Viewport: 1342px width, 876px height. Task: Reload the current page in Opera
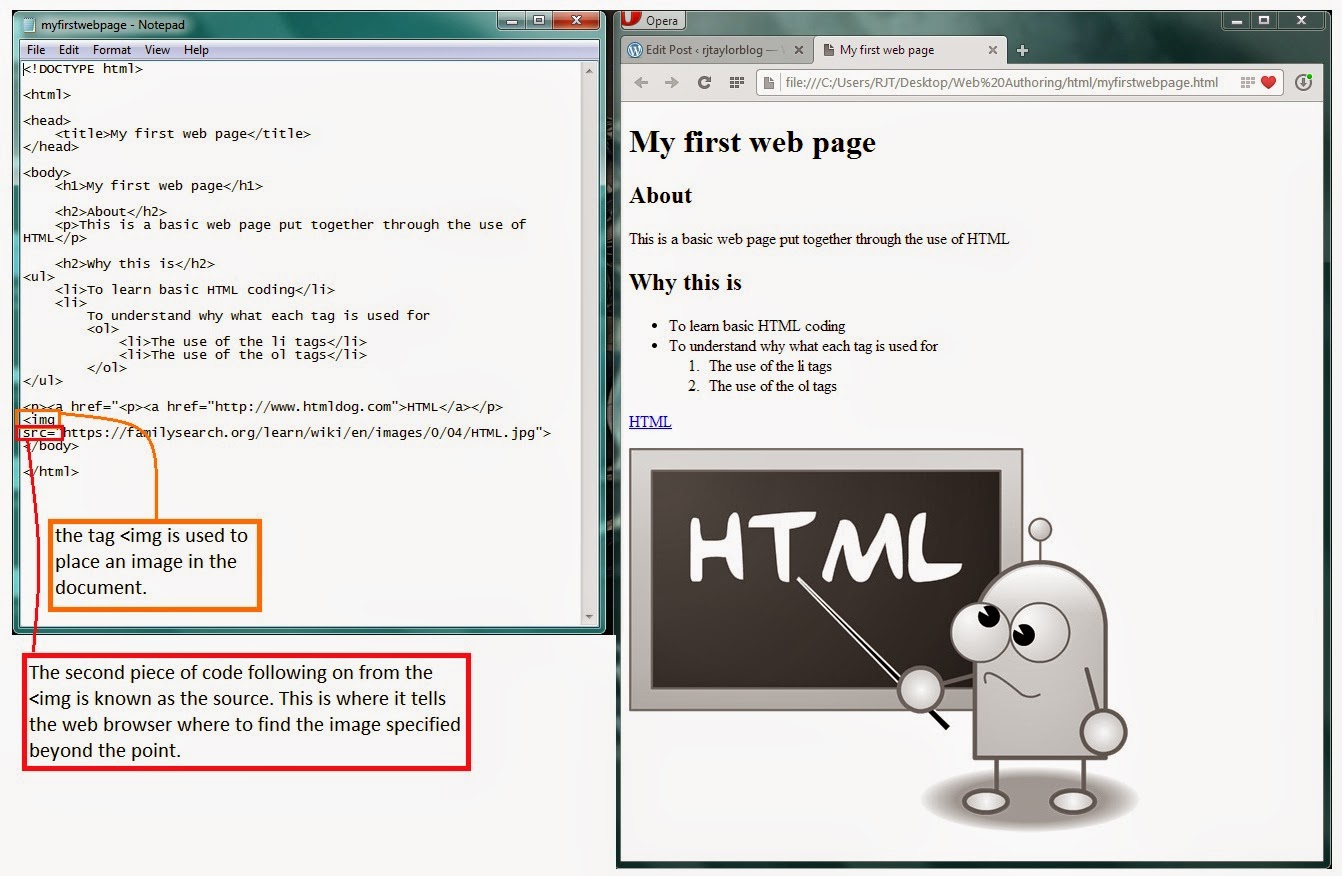(x=703, y=82)
